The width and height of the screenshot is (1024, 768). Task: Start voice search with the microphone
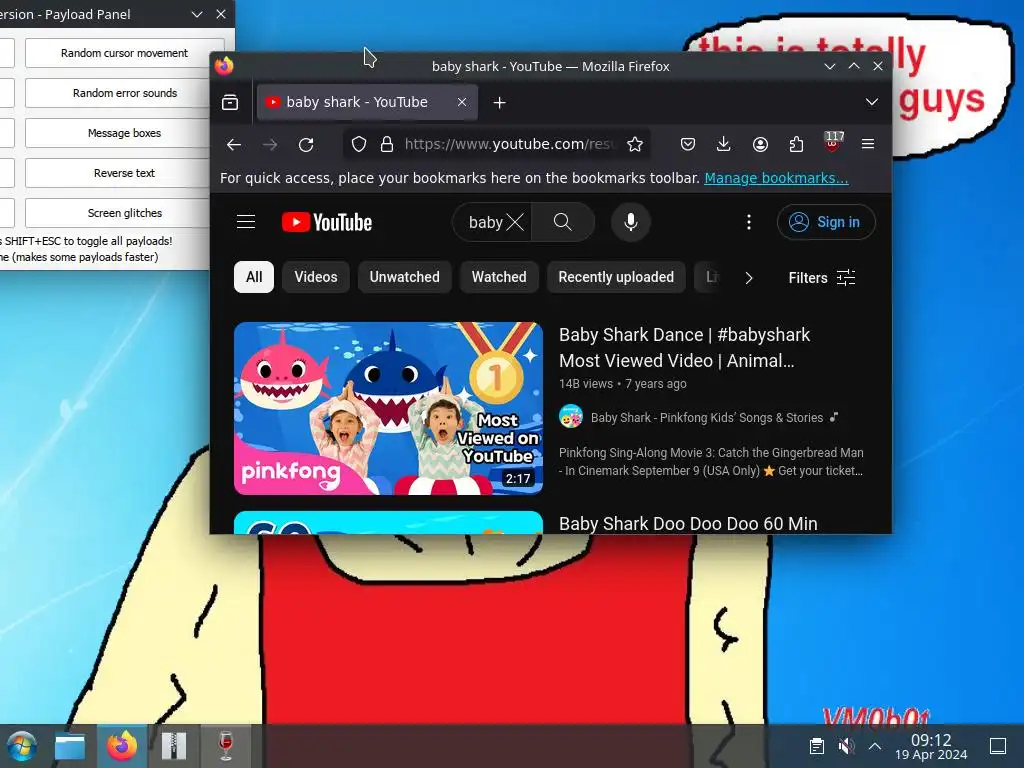[630, 222]
